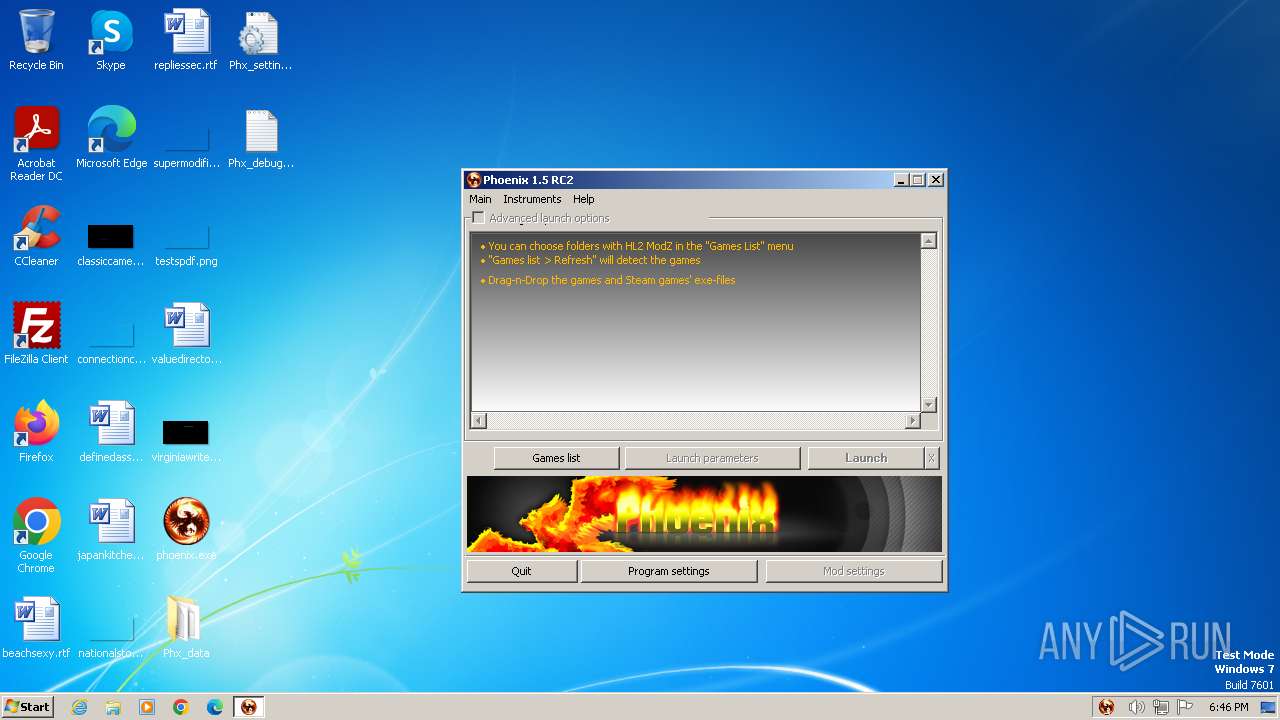Screen dimensions: 1280x720
Task: Open the Recycle Bin desktop icon
Action: [36, 40]
